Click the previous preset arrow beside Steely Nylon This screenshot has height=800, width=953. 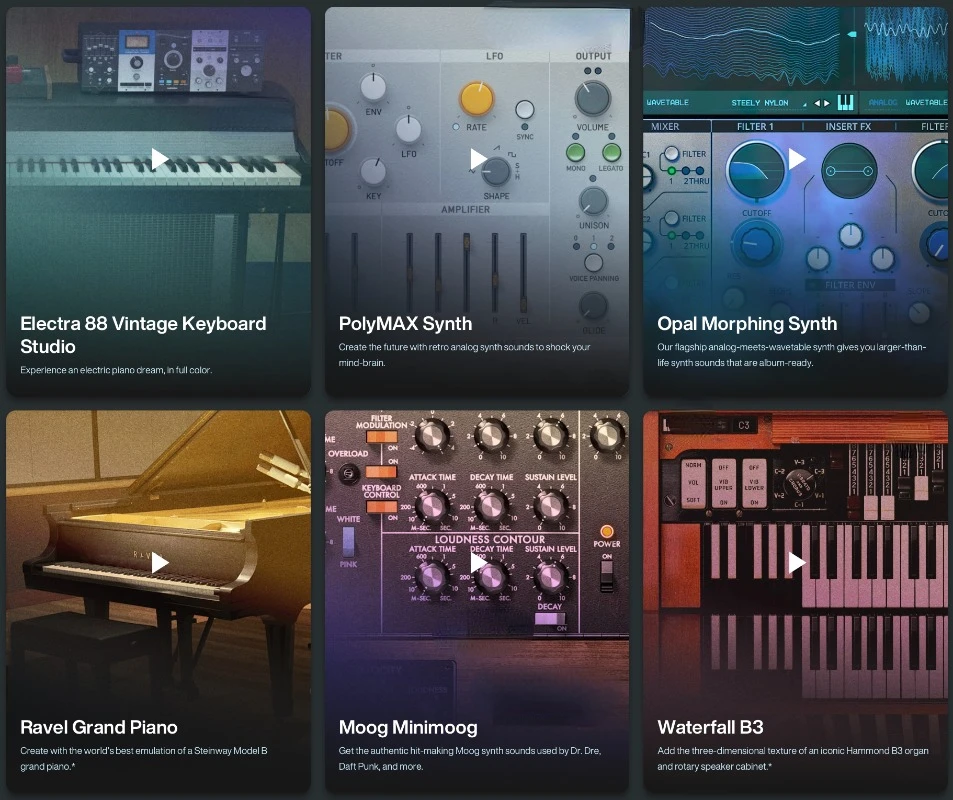point(817,103)
